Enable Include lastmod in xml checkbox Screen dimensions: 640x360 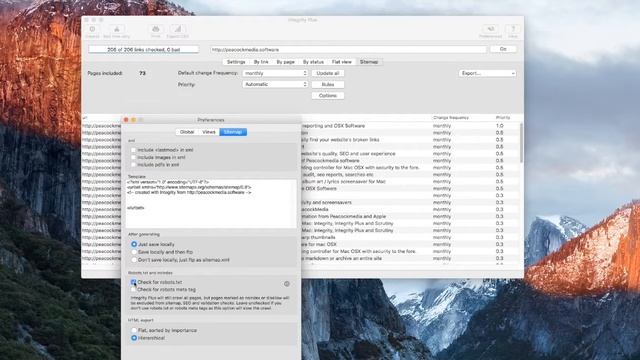(133, 150)
